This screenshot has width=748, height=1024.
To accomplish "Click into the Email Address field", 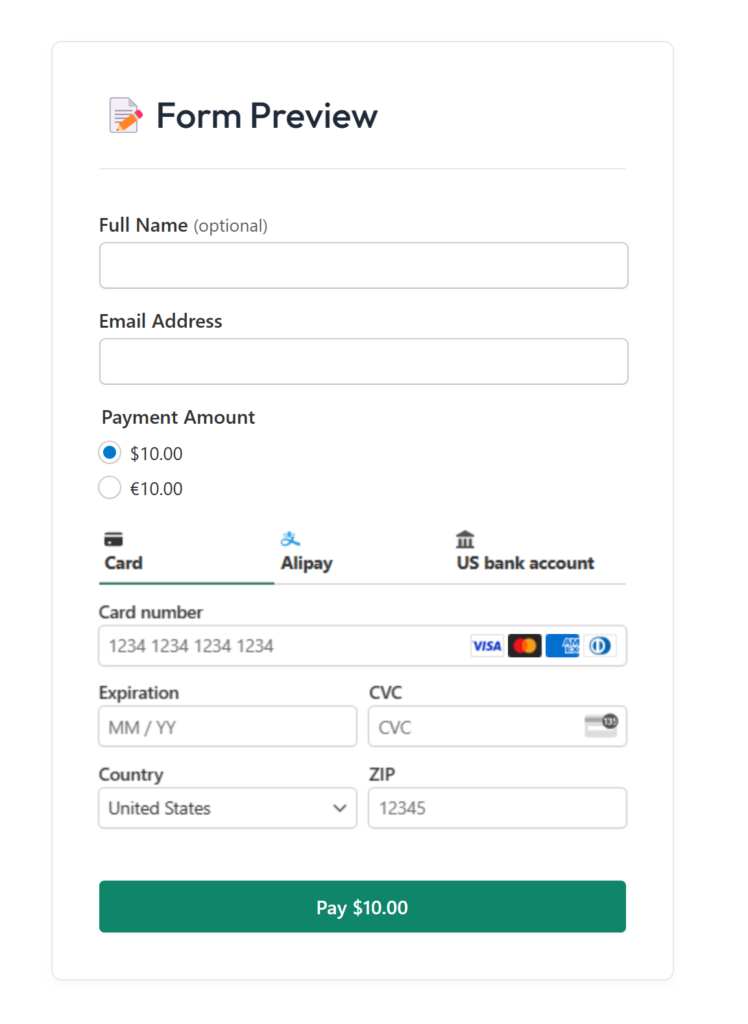I will [363, 361].
